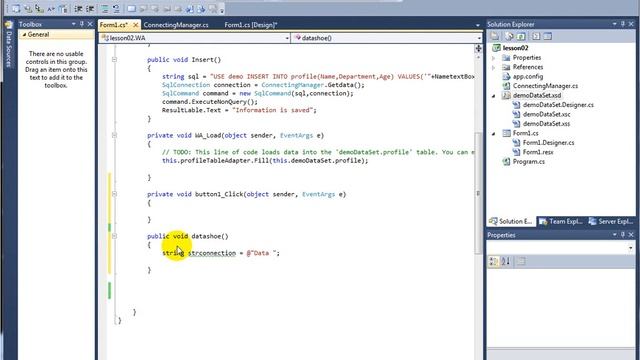This screenshot has width=640, height=360.
Task: Click Display Object Member List toolbar icon
Action: point(16,9)
